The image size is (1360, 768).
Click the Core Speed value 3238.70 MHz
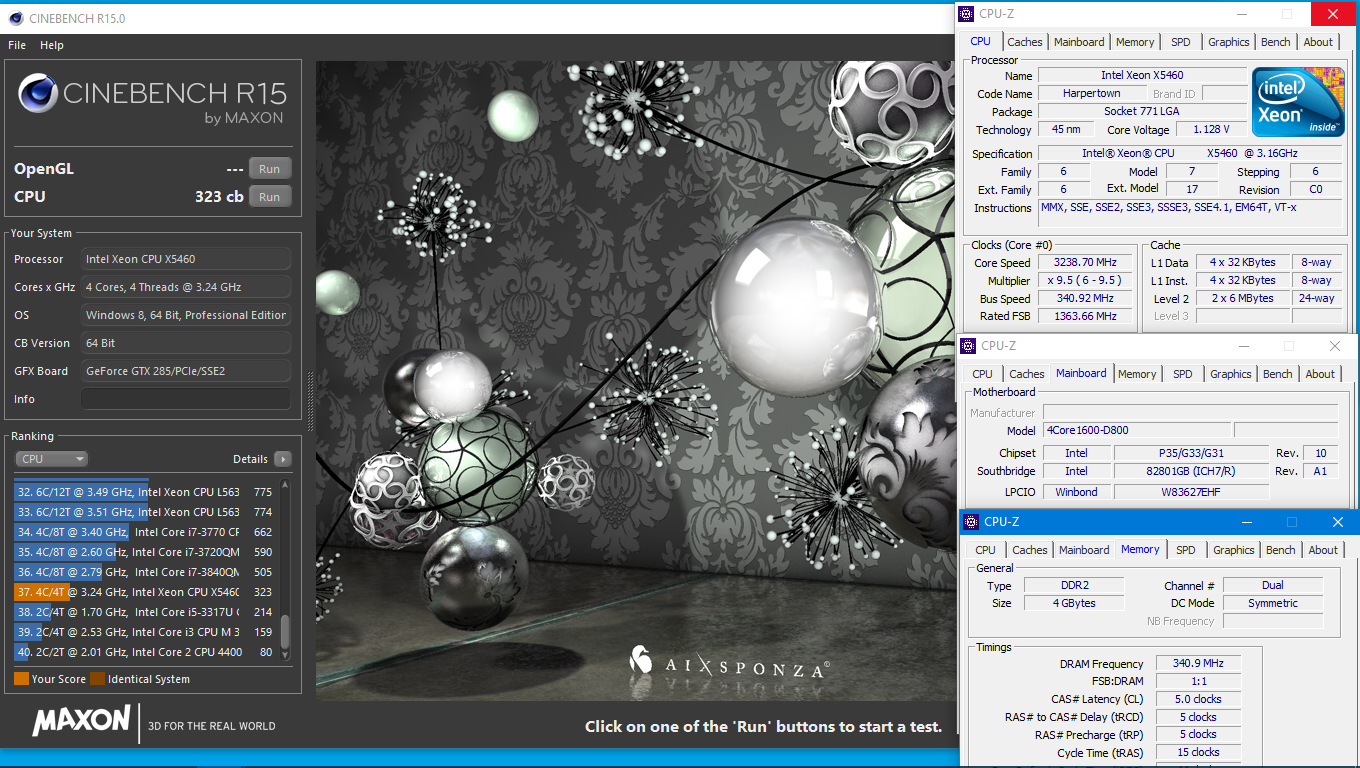pos(1084,263)
